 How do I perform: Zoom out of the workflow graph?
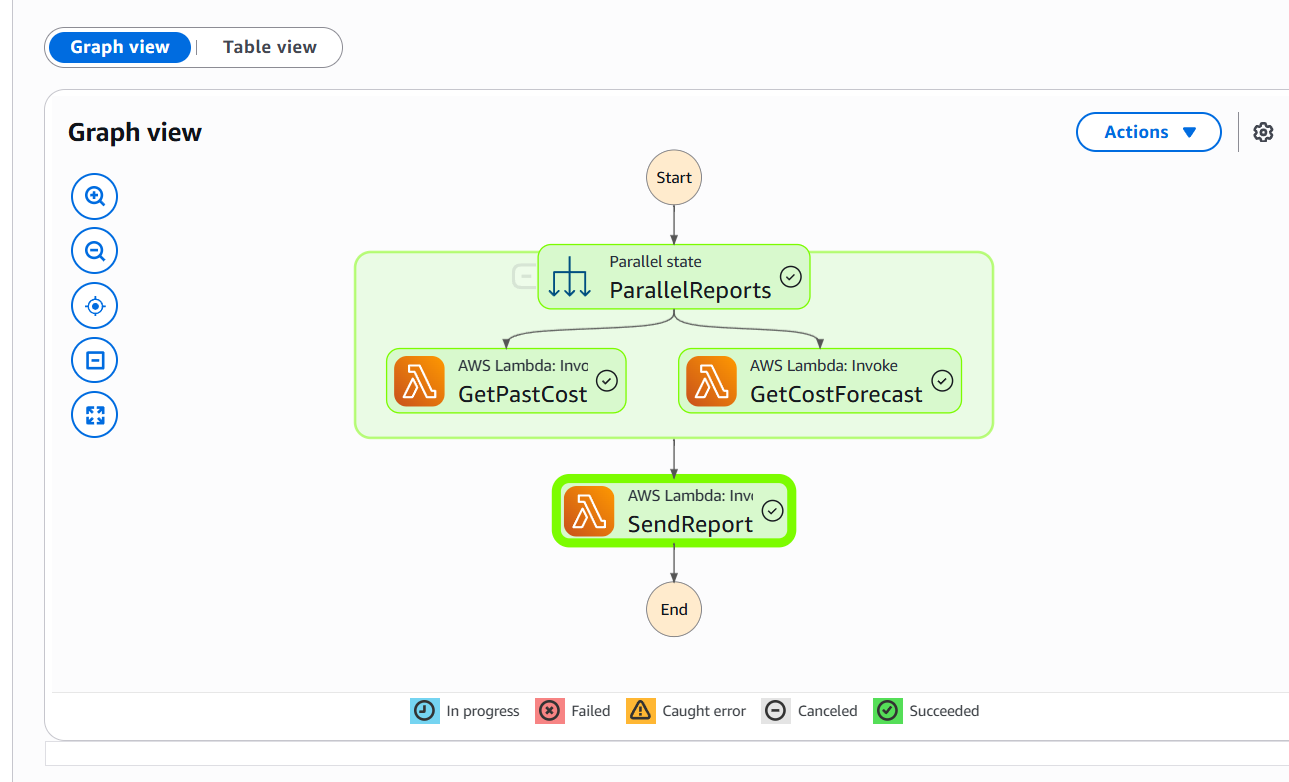coord(95,251)
